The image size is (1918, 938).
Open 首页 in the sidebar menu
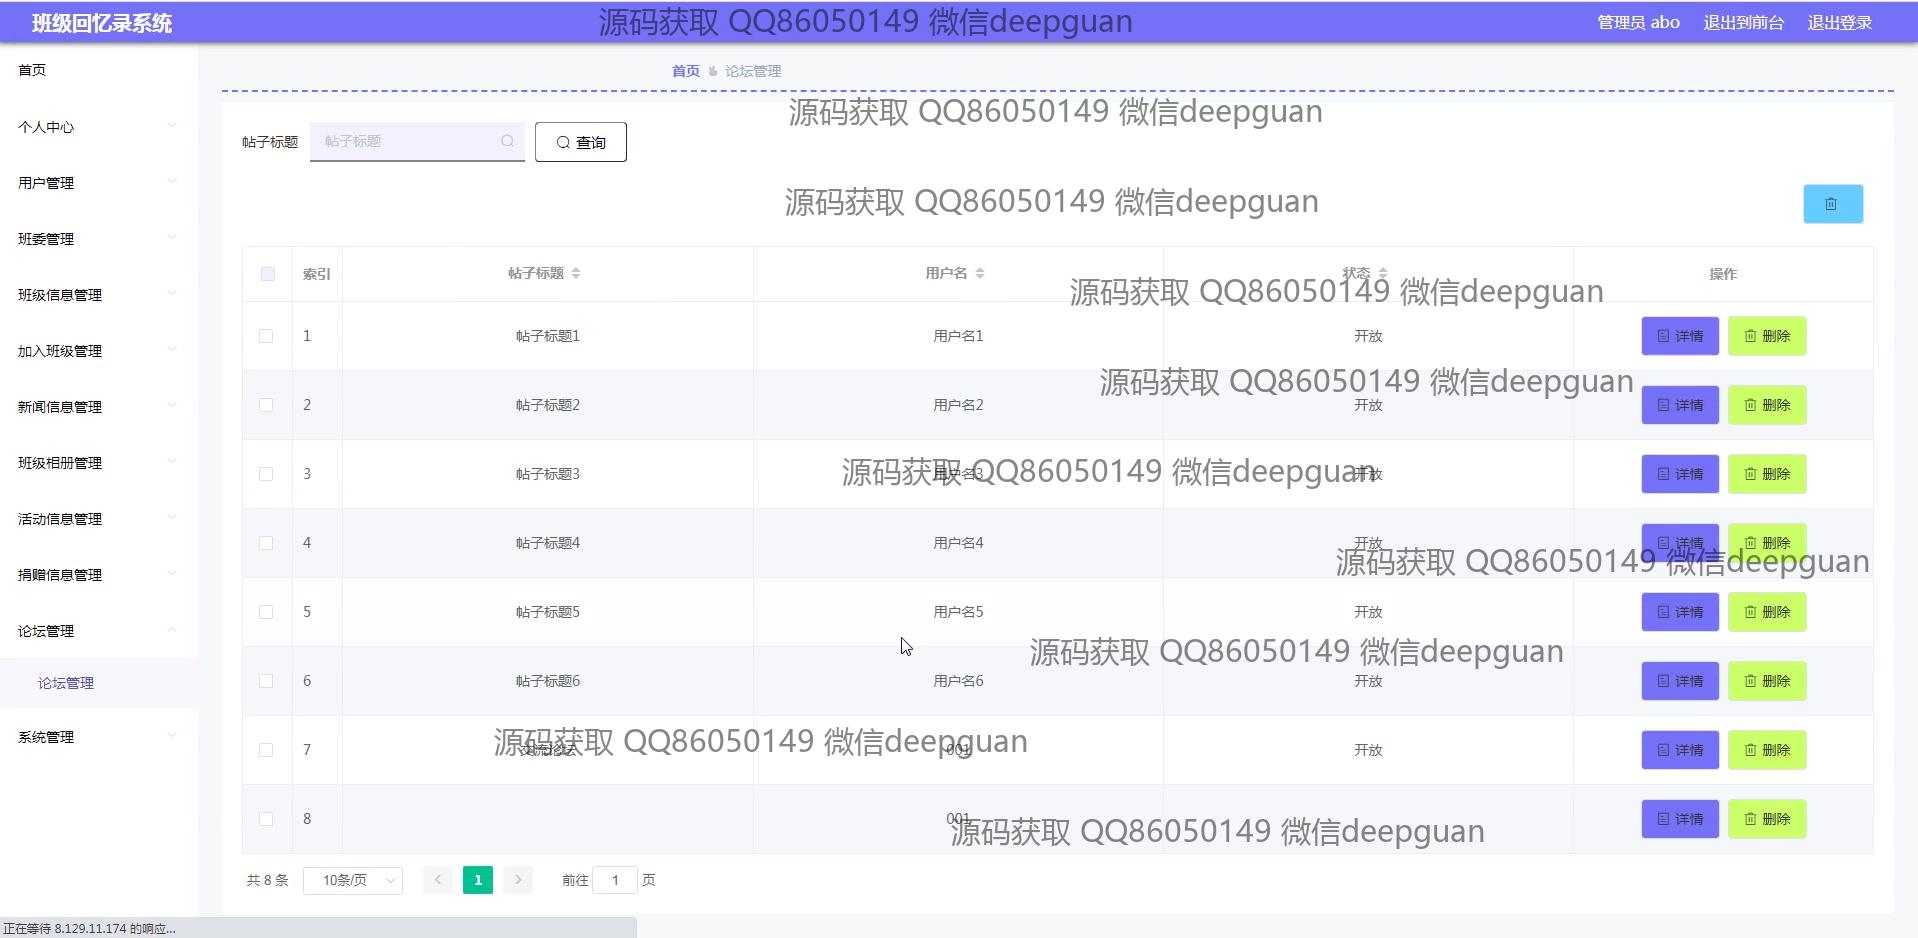pos(32,70)
